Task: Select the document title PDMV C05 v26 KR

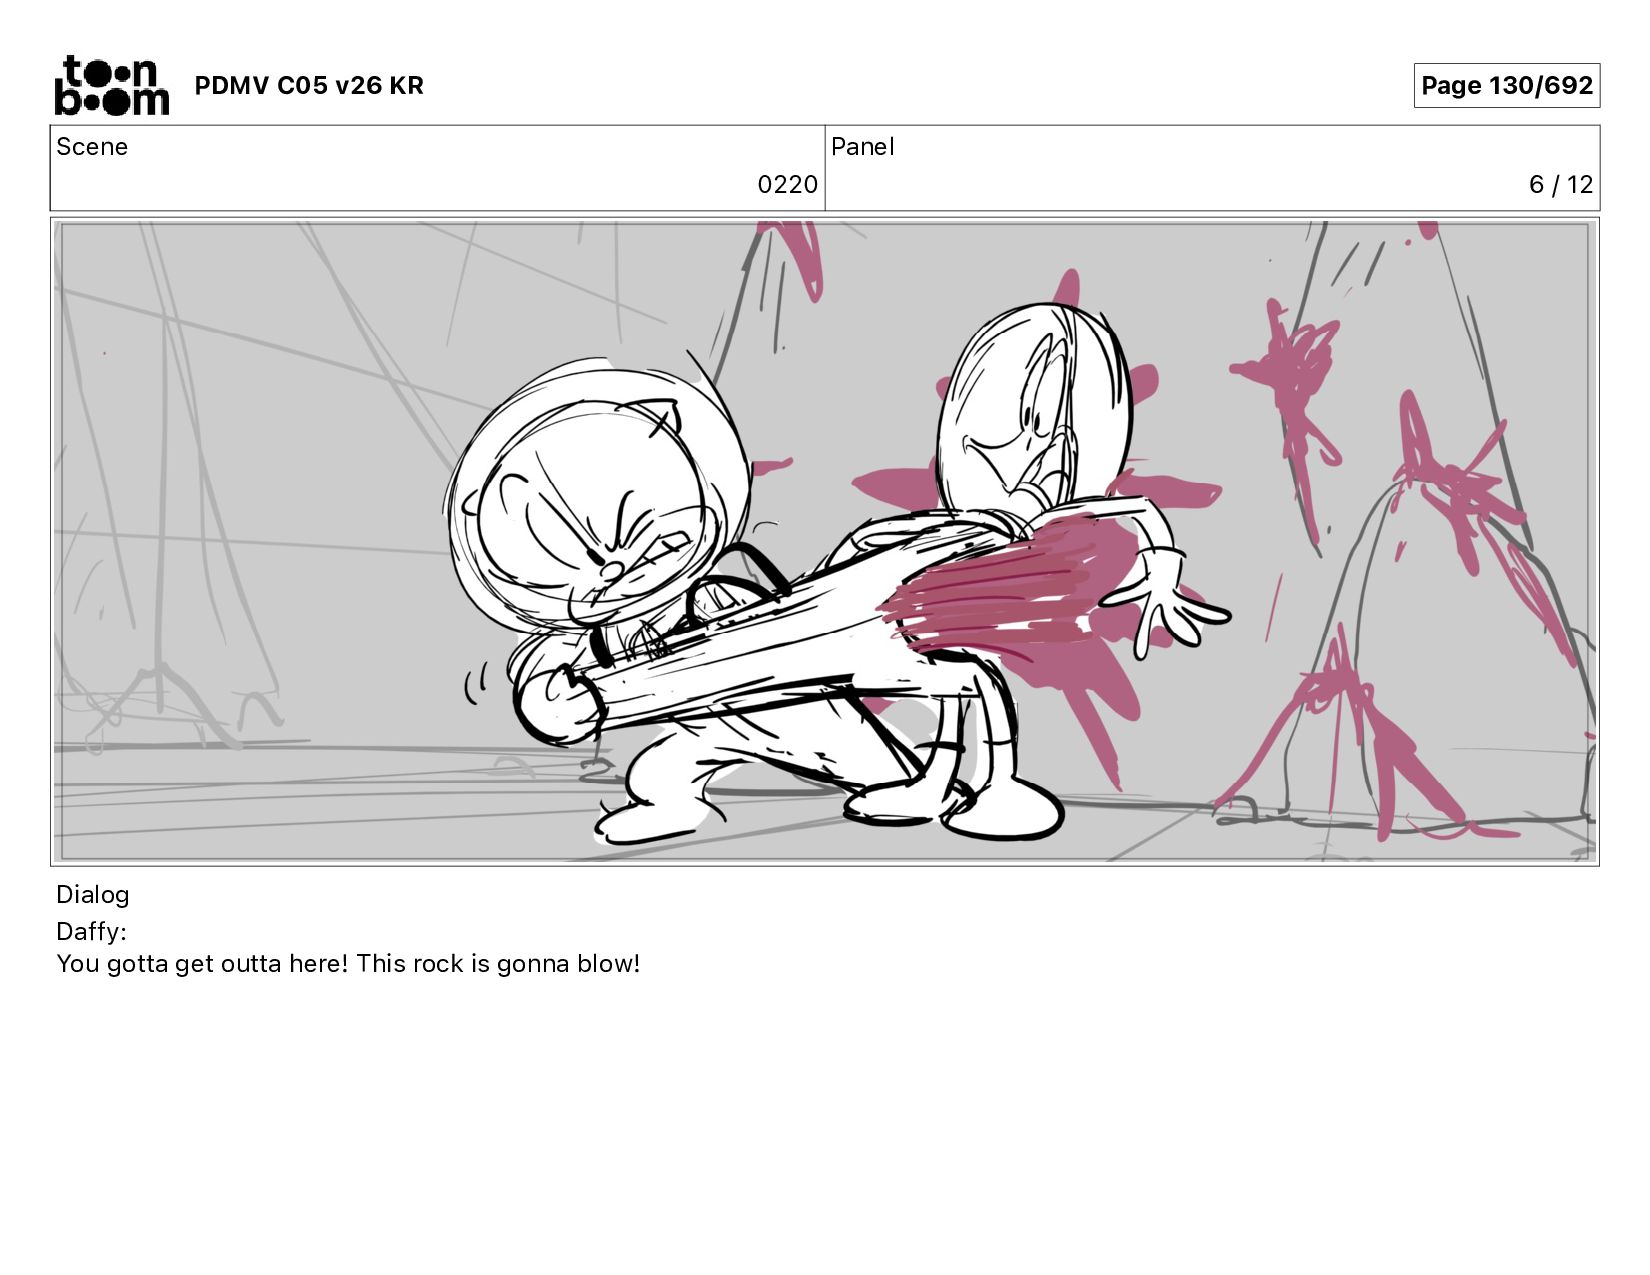Action: pos(309,86)
